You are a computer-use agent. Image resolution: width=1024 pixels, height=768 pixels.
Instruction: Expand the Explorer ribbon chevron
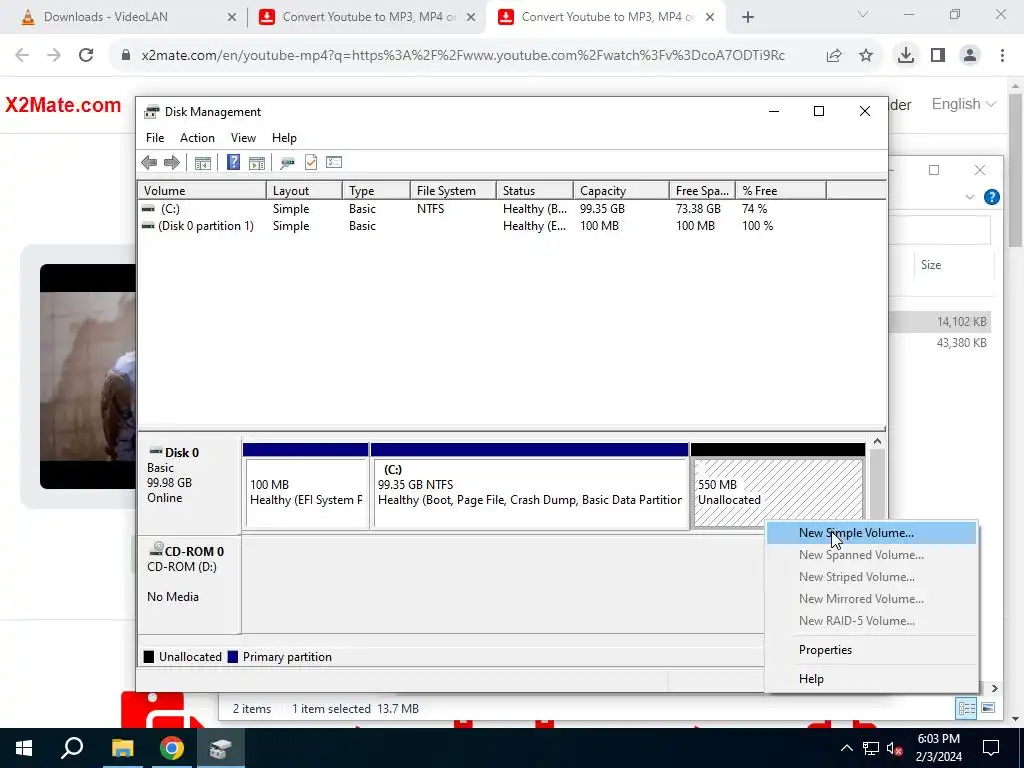[x=970, y=197]
